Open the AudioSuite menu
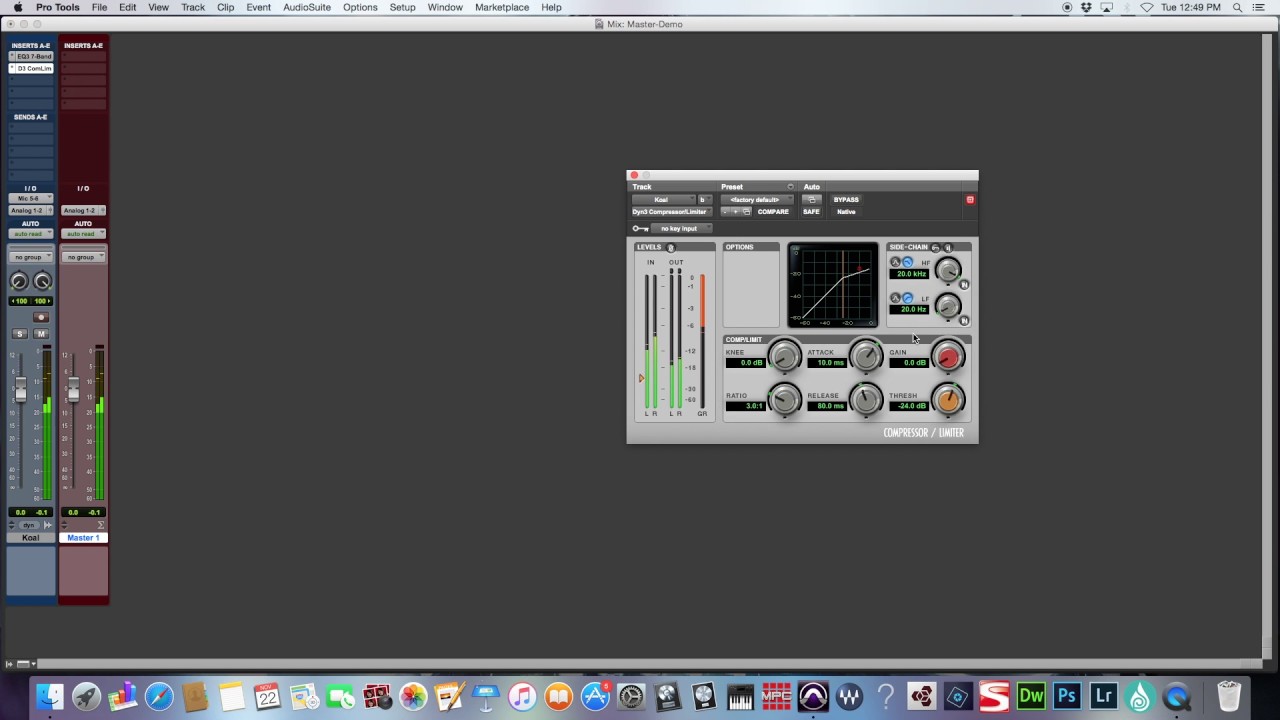 (x=307, y=7)
